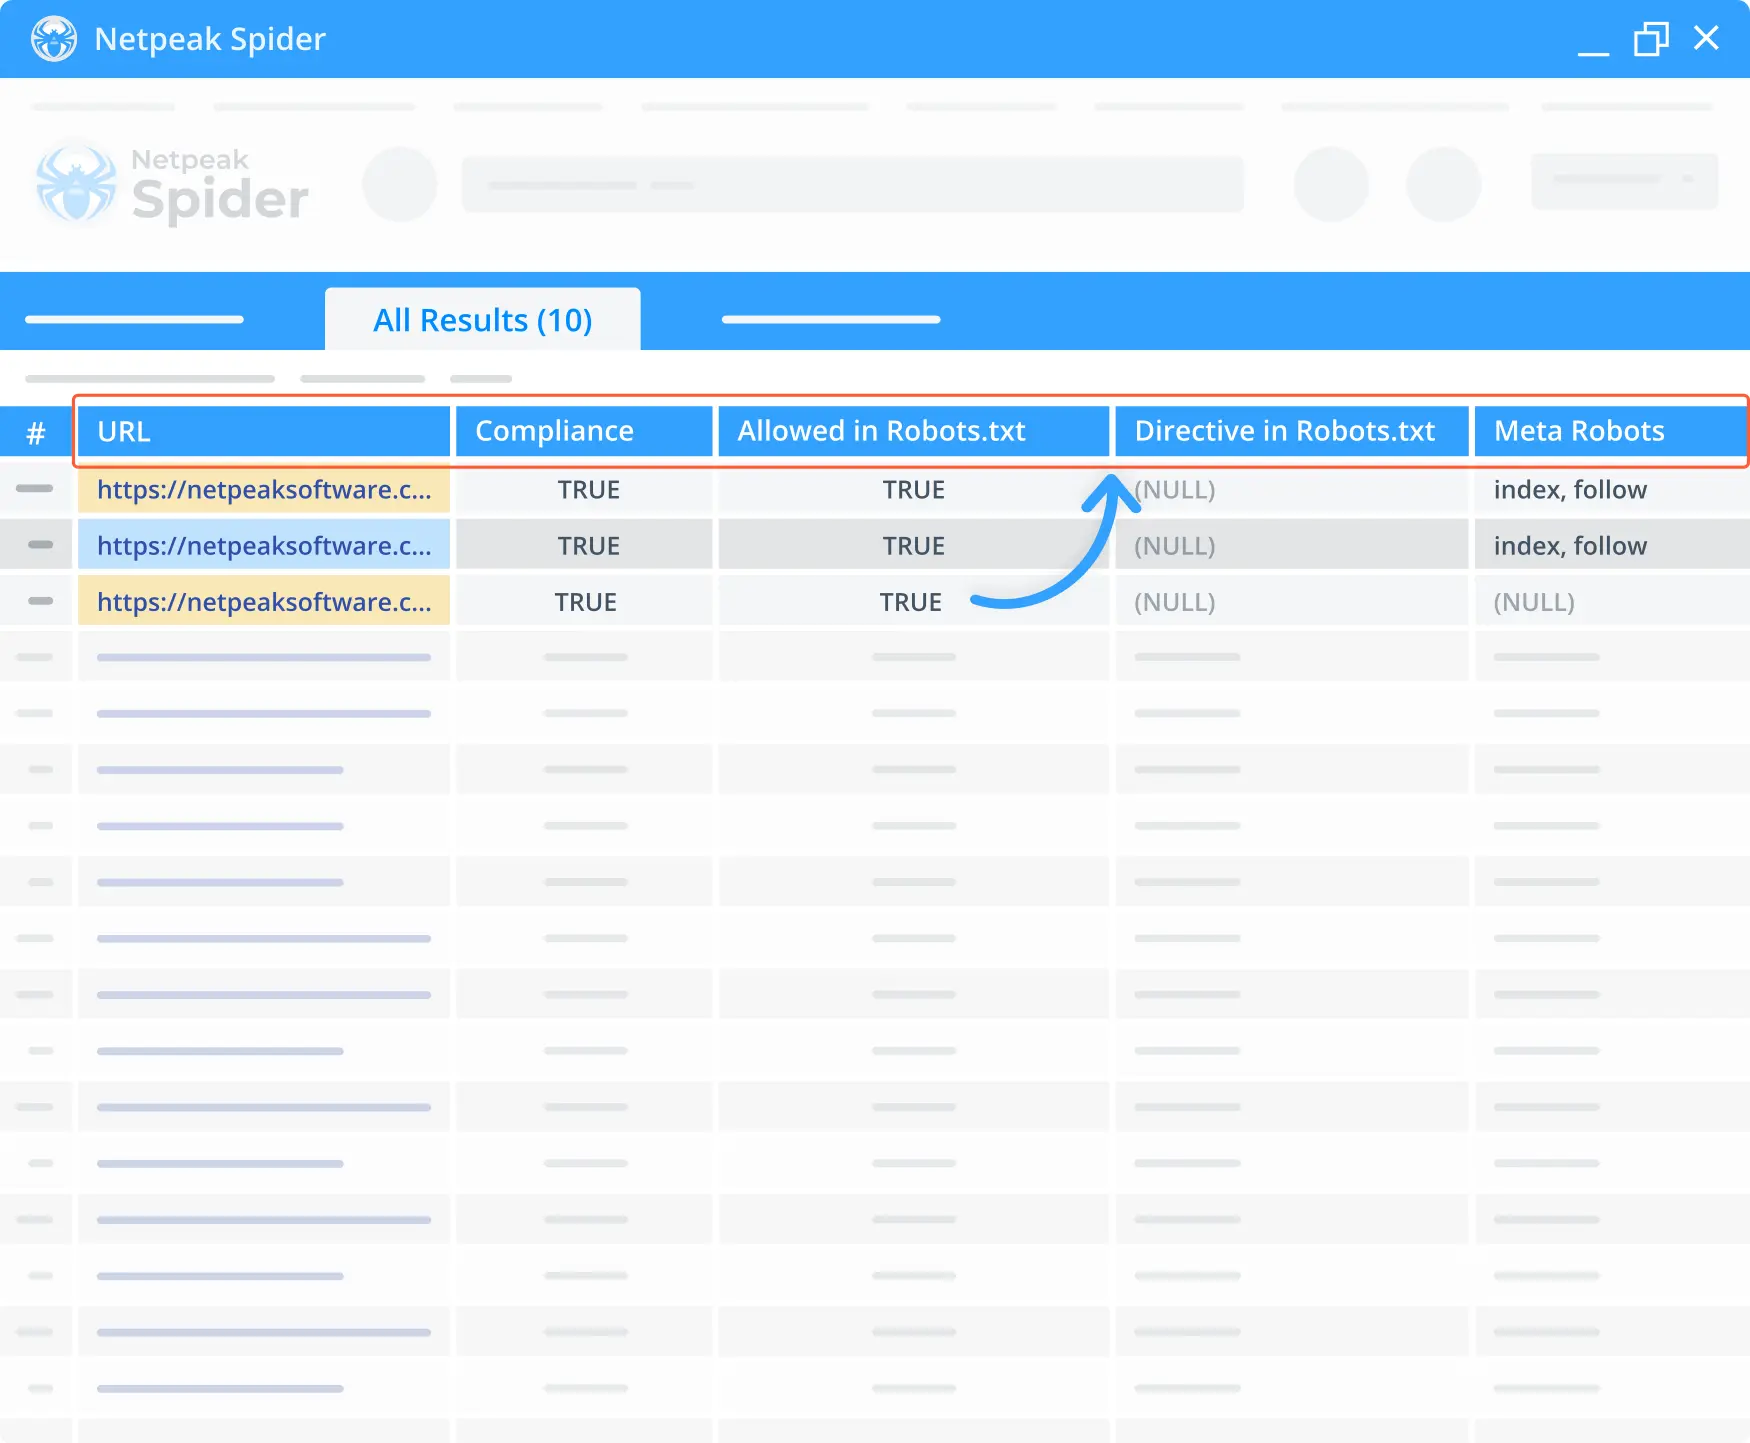Open the All Results (10) tab

pos(483,320)
